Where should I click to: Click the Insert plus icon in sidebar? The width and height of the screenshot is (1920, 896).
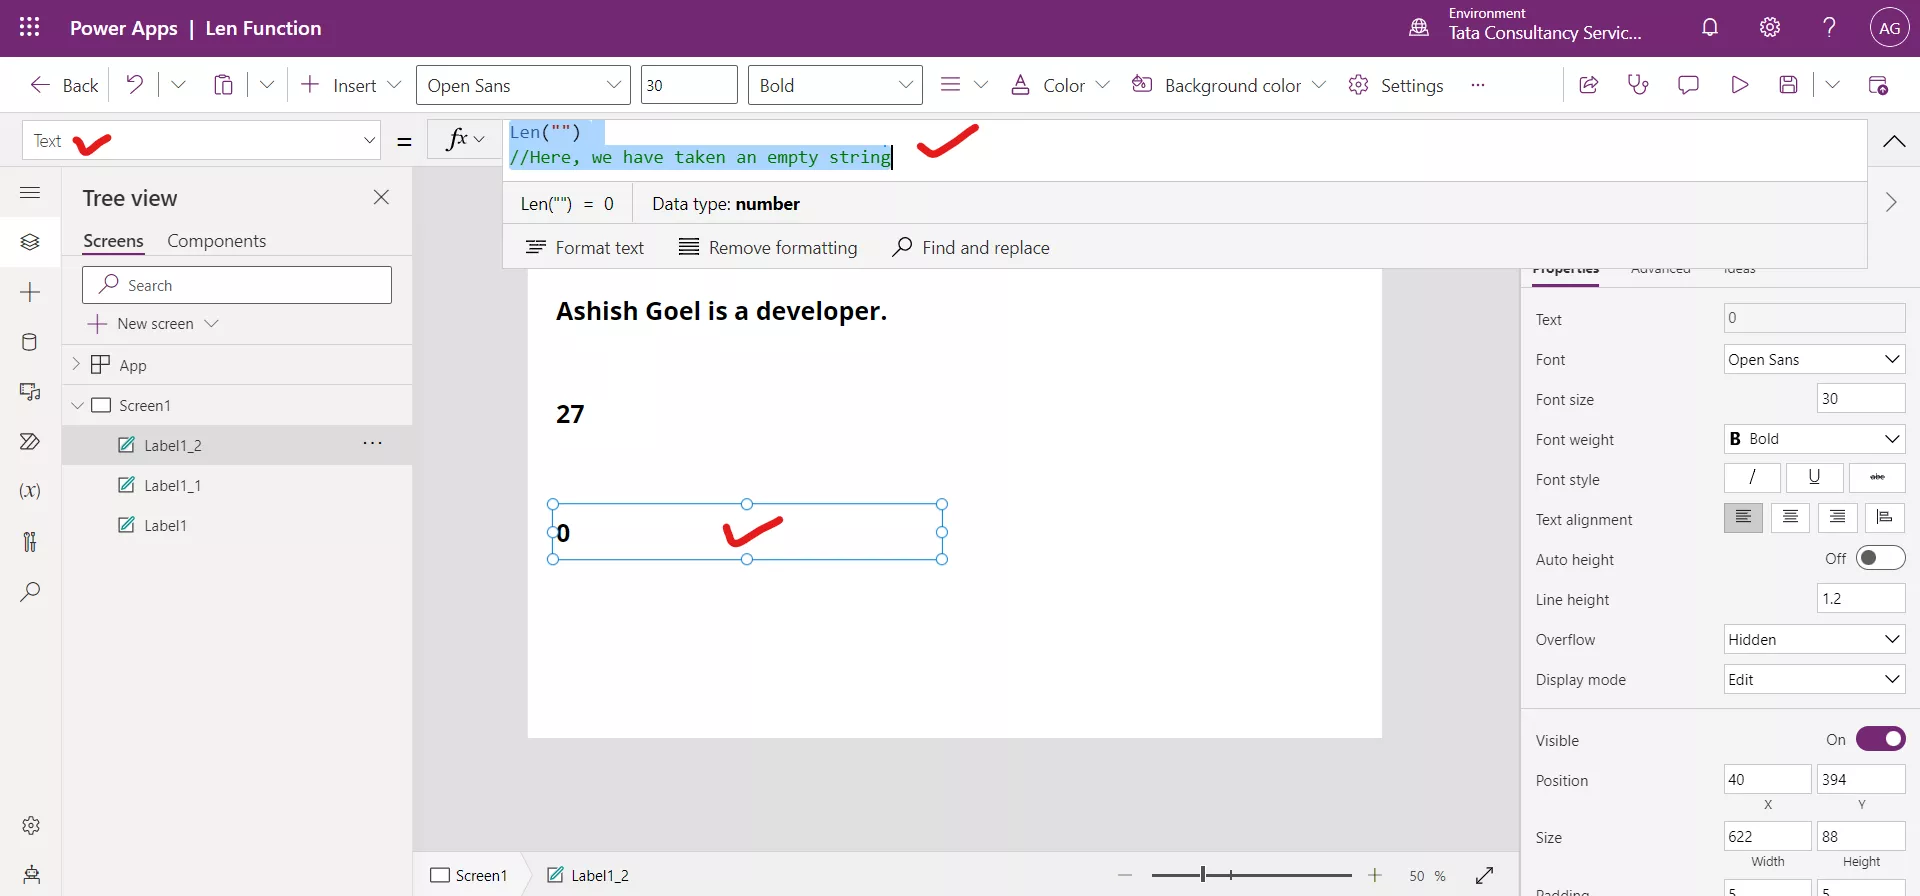[30, 292]
